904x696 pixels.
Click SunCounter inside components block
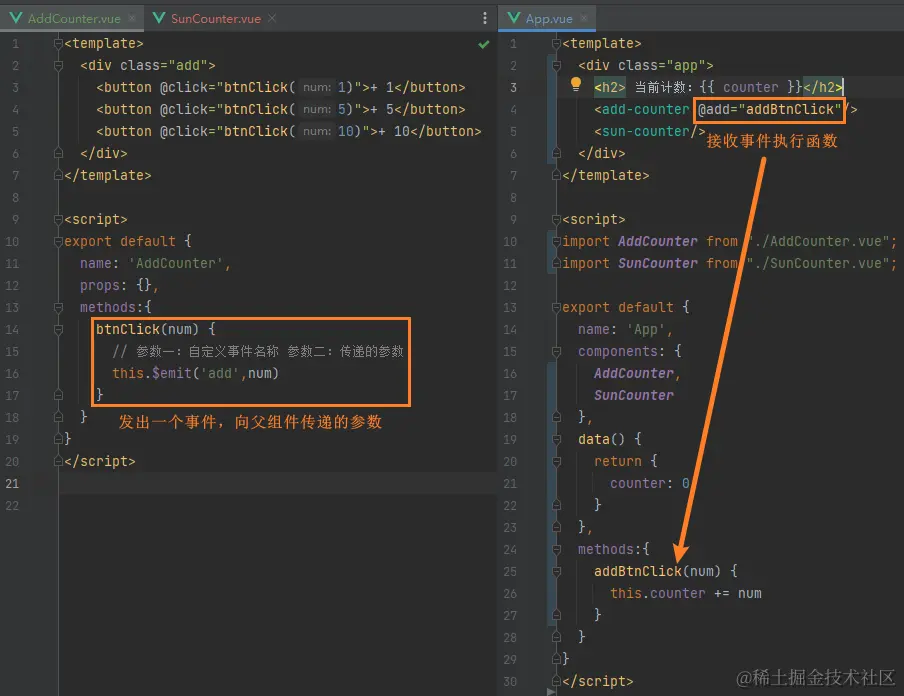634,396
